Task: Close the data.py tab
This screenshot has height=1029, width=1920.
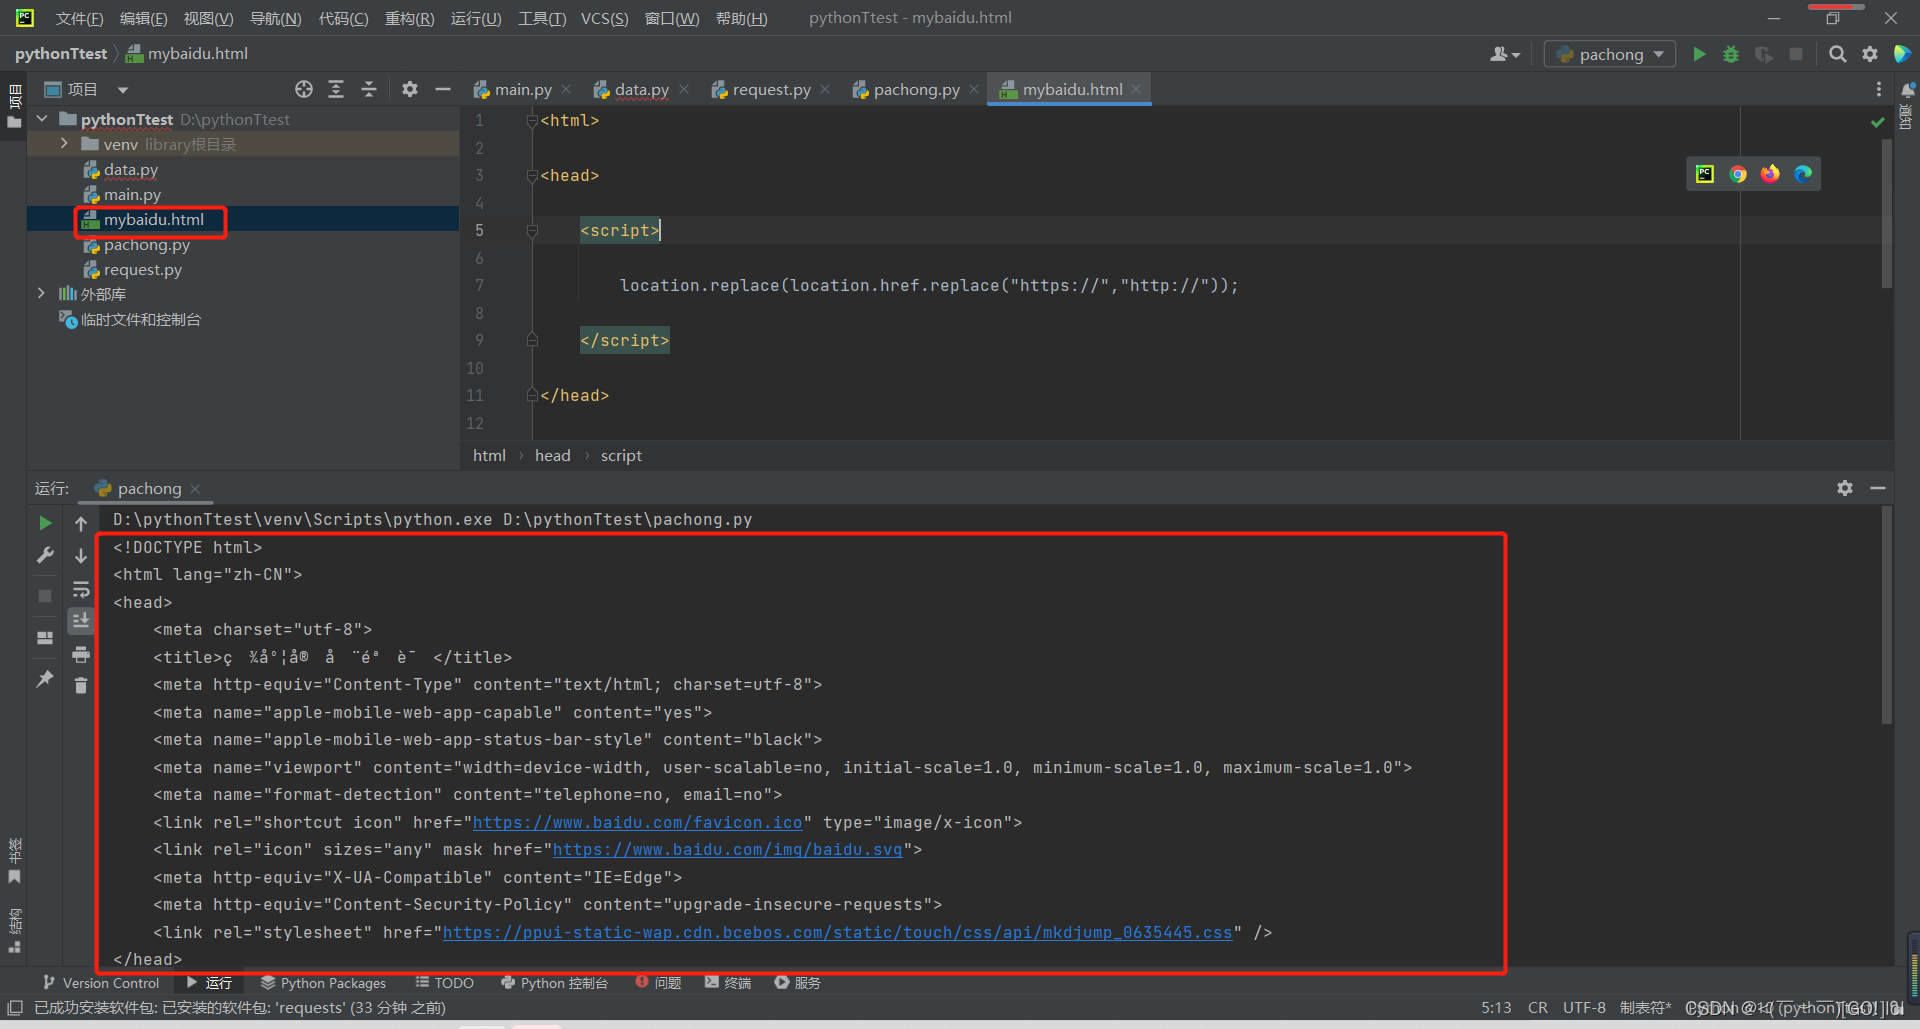Action: pos(684,89)
